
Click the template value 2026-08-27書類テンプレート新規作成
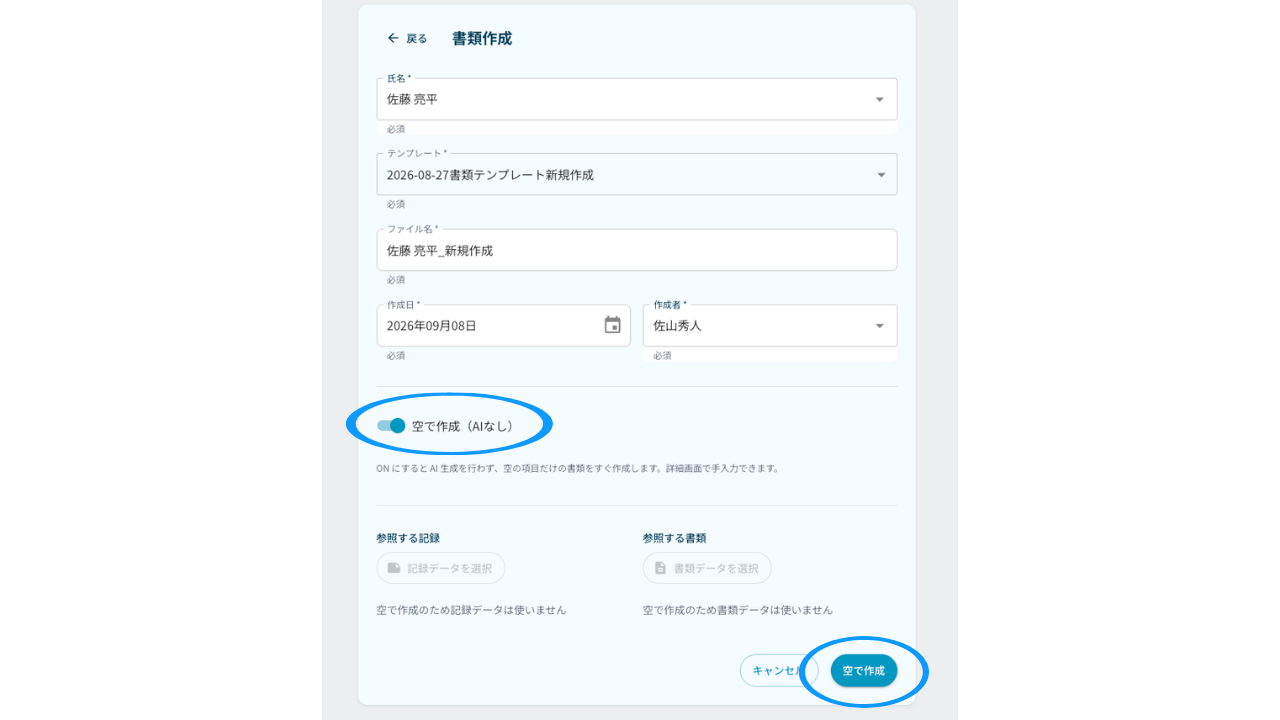(490, 175)
